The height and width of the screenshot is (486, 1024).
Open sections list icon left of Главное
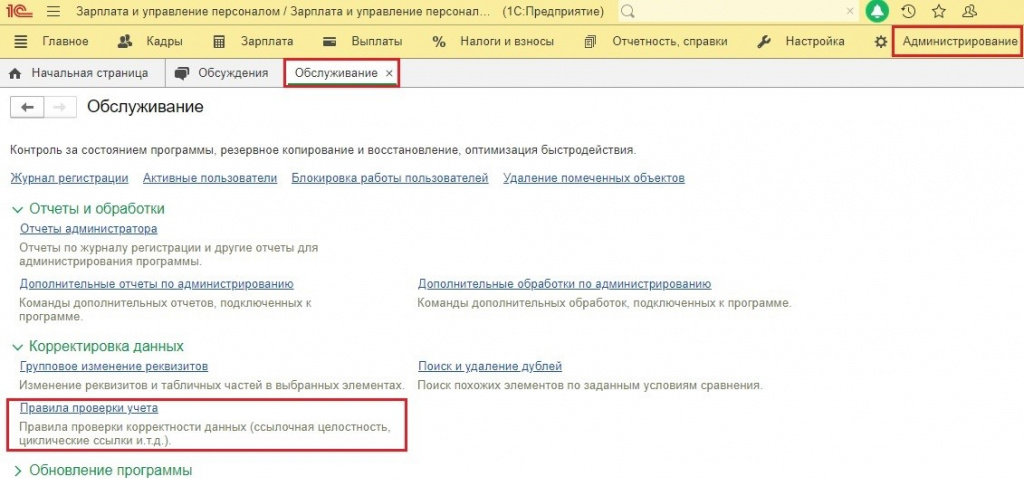point(21,42)
